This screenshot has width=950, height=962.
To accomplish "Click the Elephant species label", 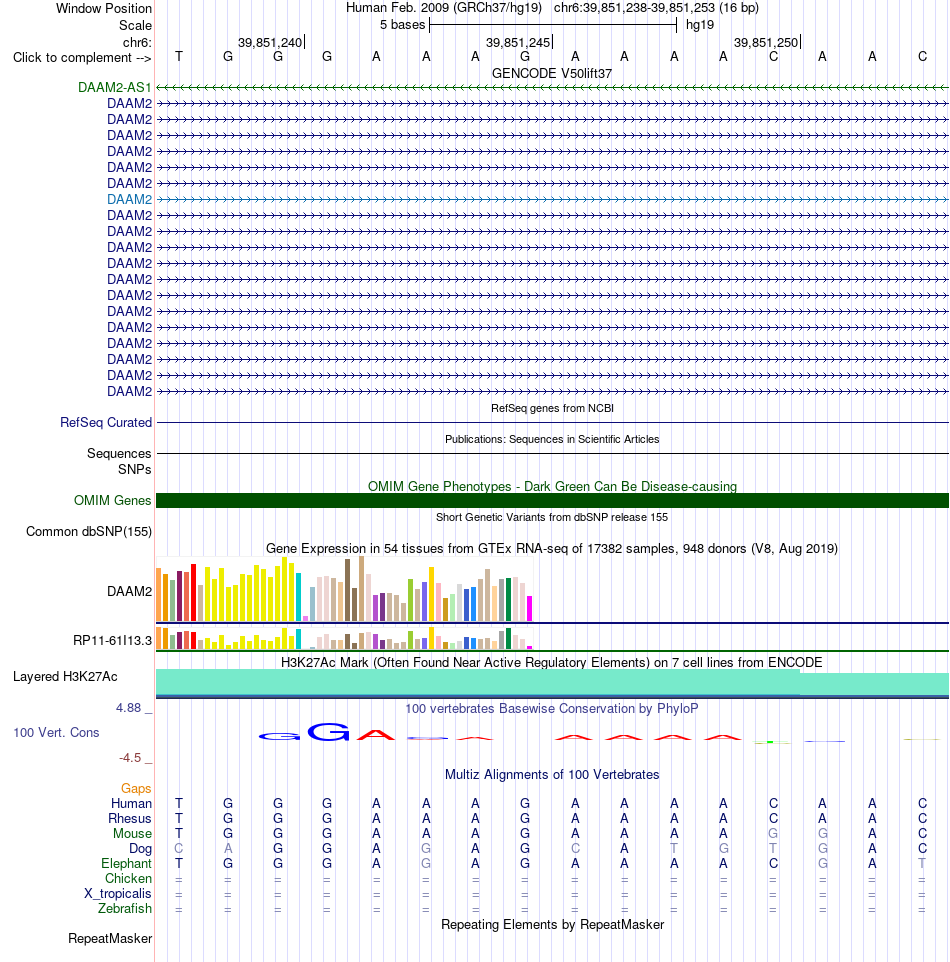I will point(126,863).
